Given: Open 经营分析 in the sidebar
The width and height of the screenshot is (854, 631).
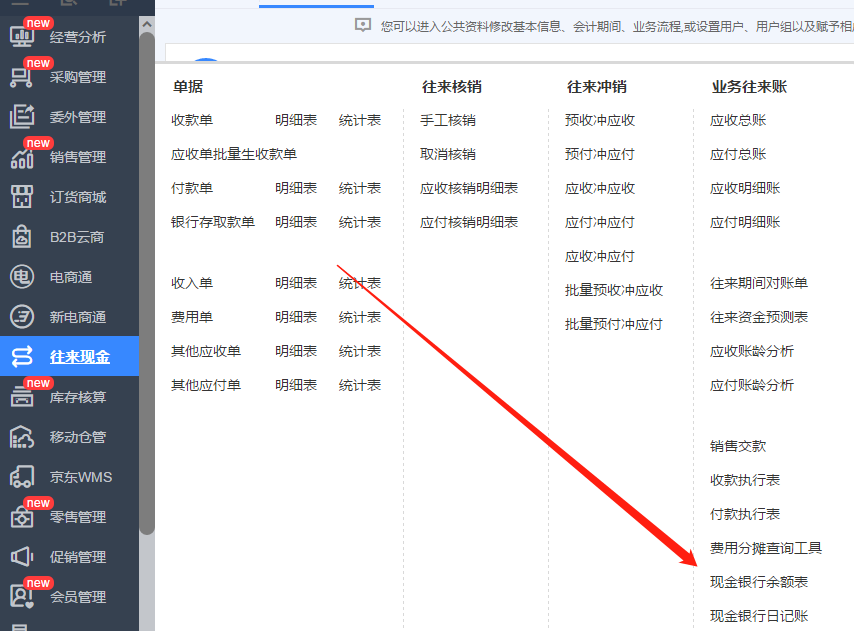Looking at the screenshot, I should [78, 37].
